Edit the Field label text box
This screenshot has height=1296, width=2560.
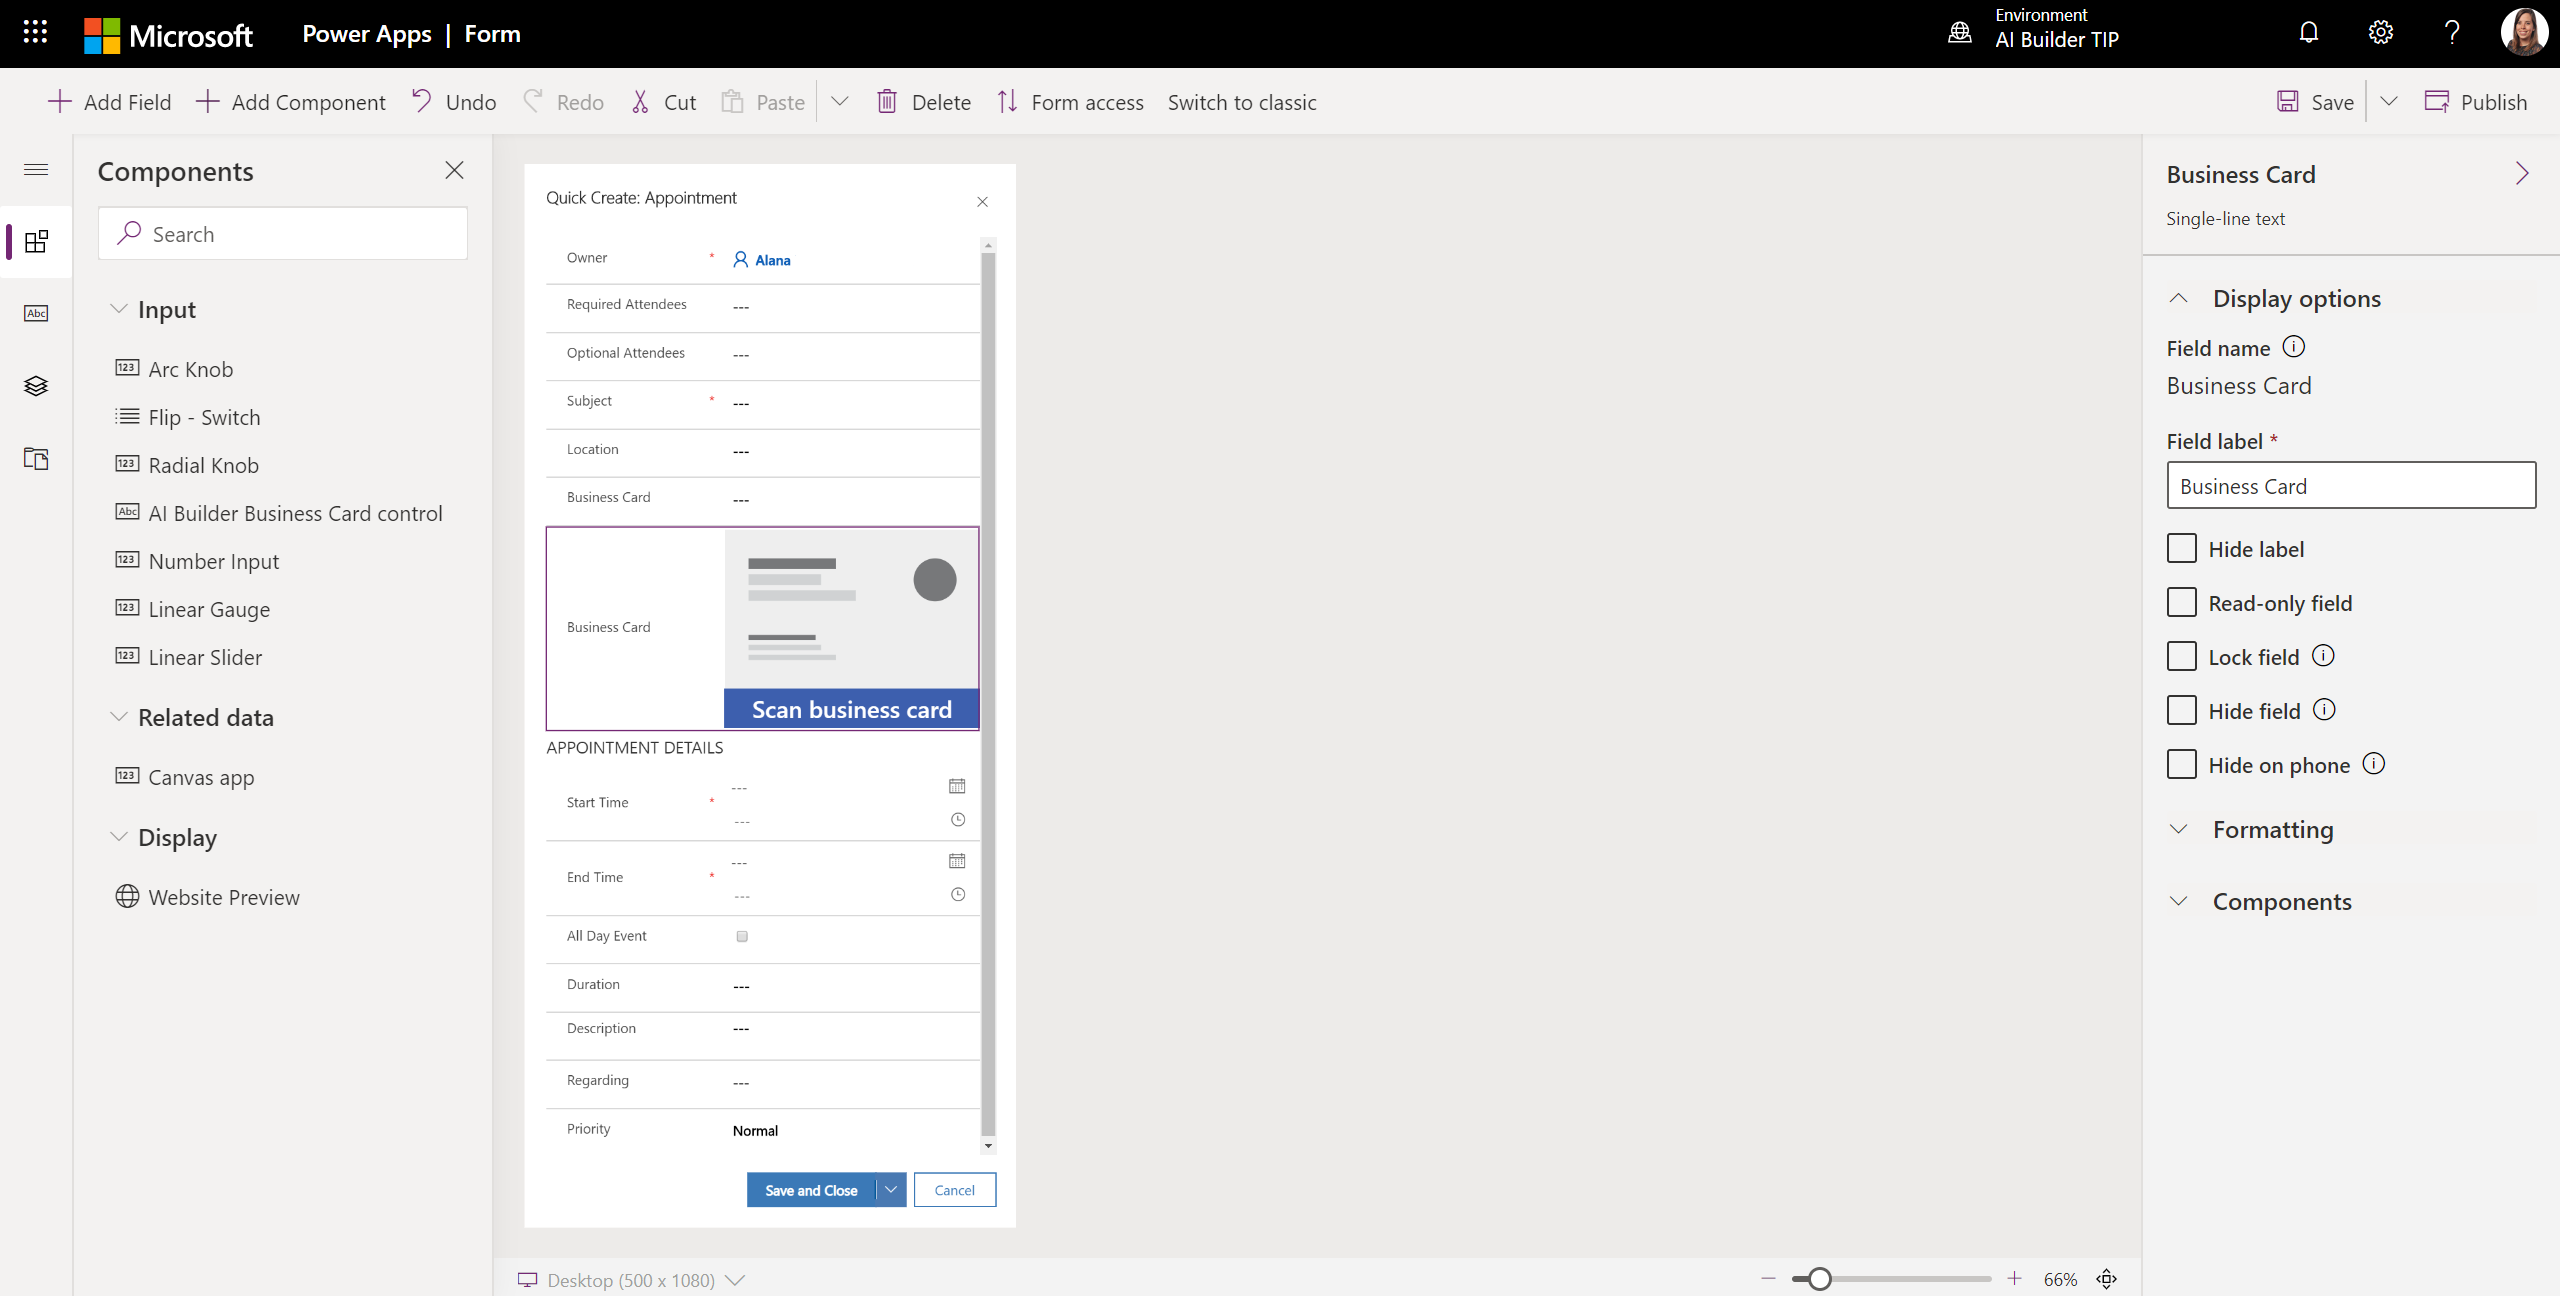tap(2351, 486)
